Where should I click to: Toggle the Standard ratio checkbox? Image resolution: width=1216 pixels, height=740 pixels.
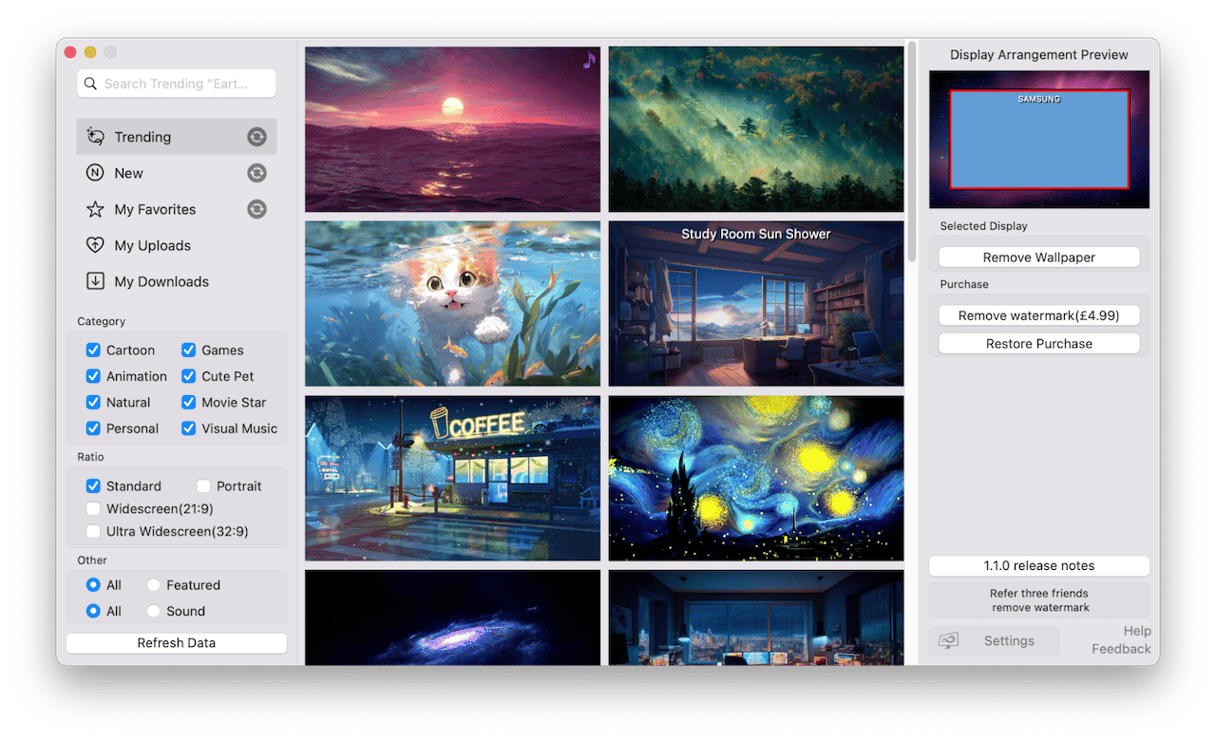tap(93, 486)
